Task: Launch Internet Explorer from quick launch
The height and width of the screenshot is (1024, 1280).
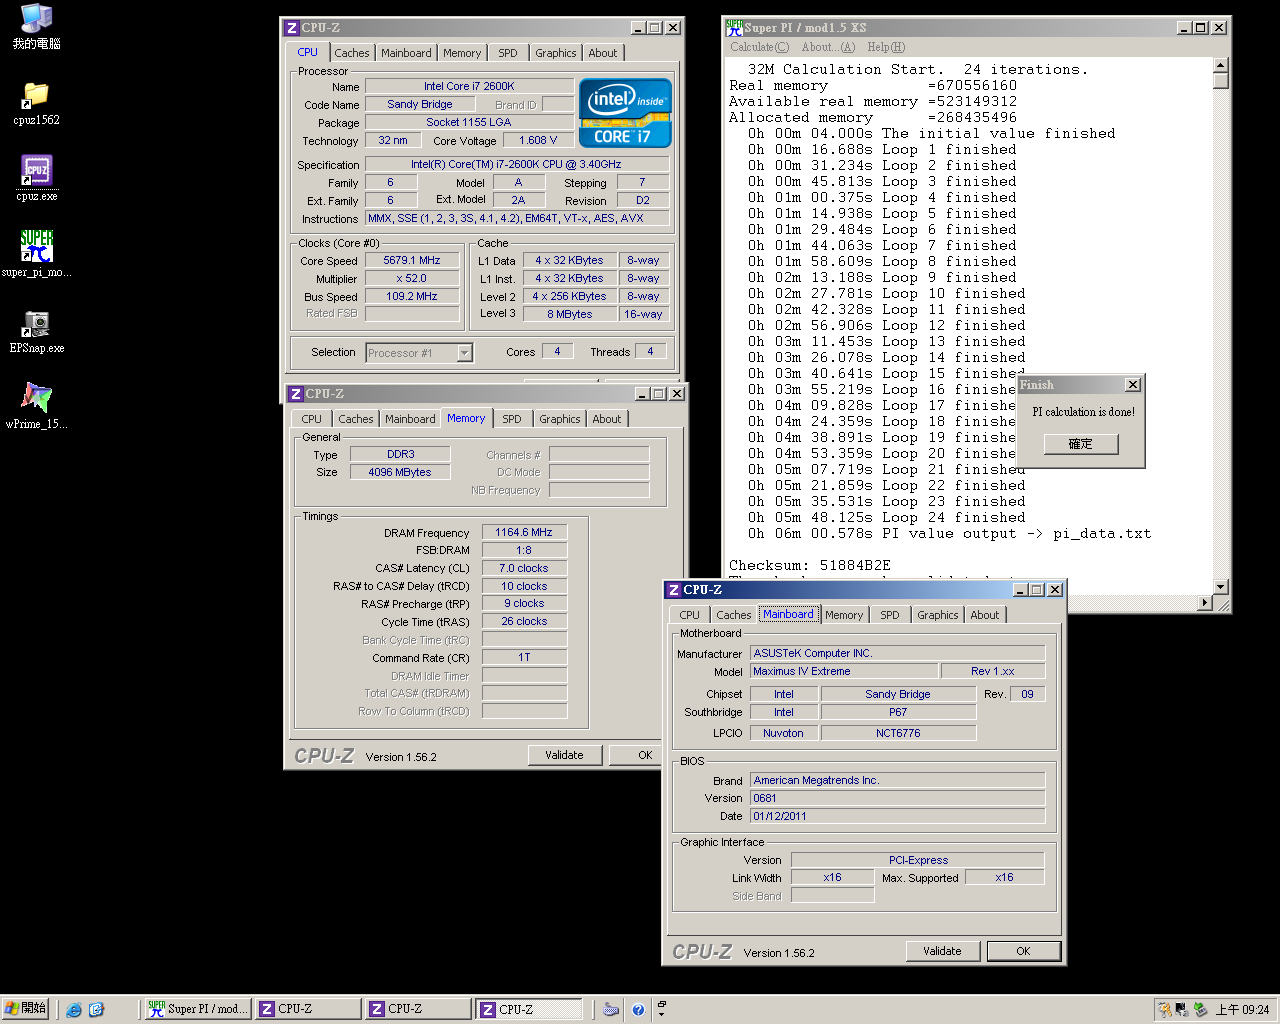Action: [x=74, y=1010]
